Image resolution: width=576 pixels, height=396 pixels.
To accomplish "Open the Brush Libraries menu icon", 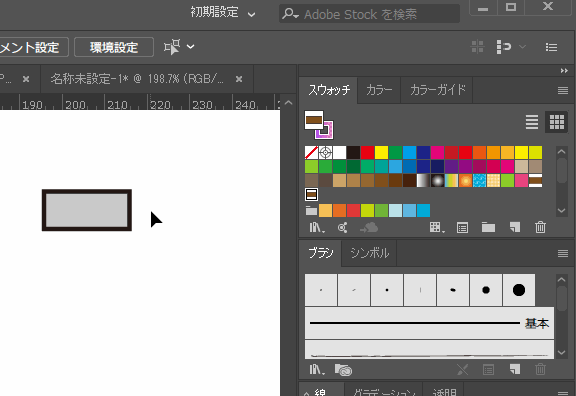I will tap(317, 370).
